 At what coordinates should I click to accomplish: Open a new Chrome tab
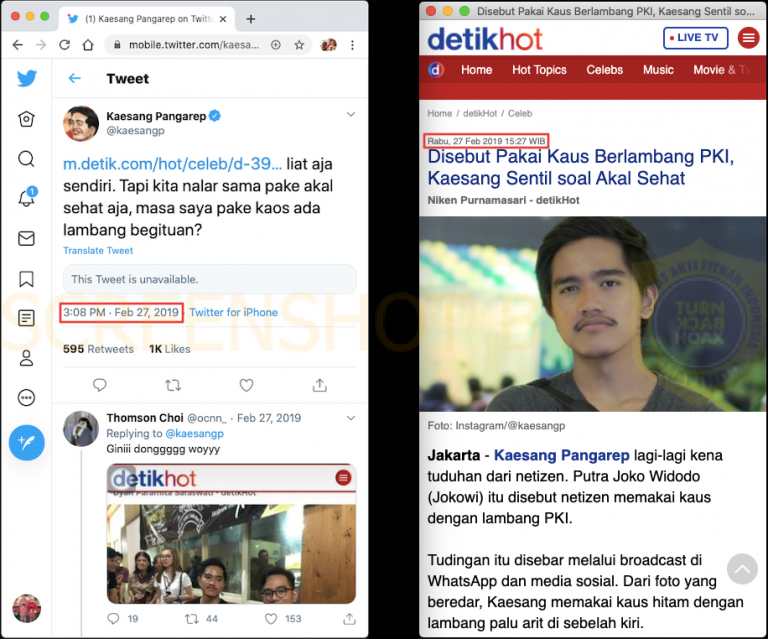tap(251, 19)
